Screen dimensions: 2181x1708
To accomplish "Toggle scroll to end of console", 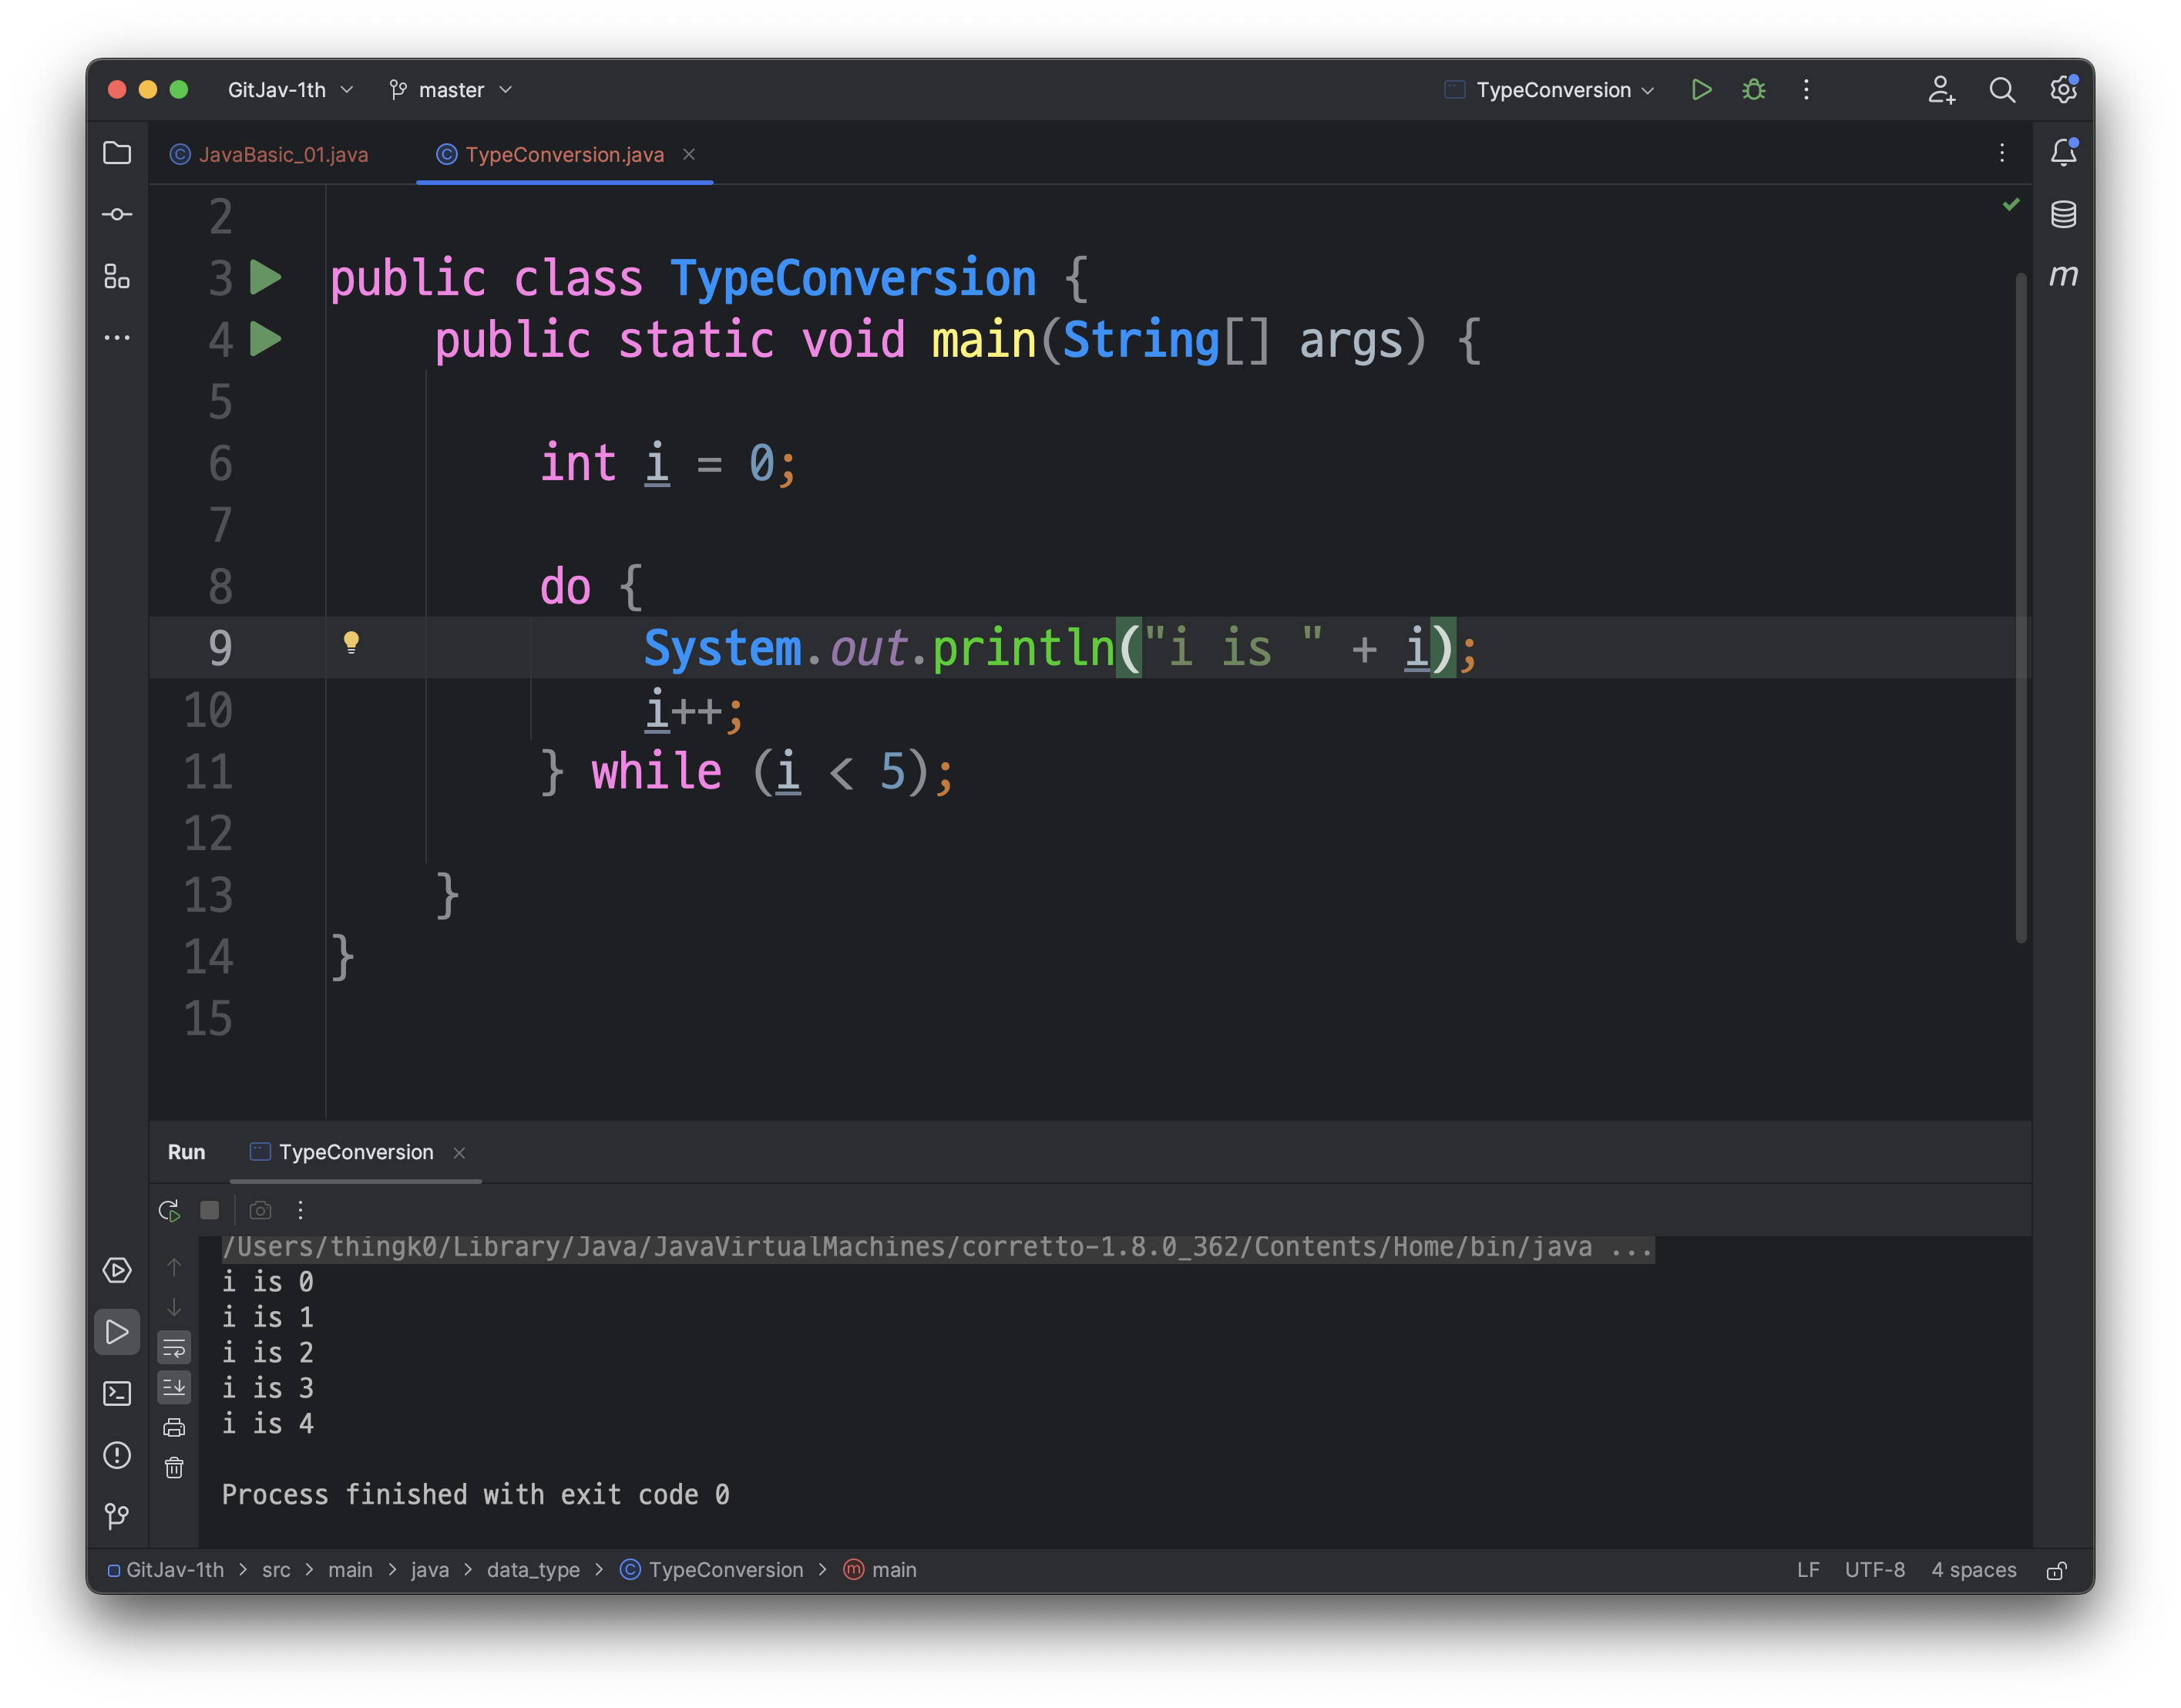I will (x=174, y=1387).
